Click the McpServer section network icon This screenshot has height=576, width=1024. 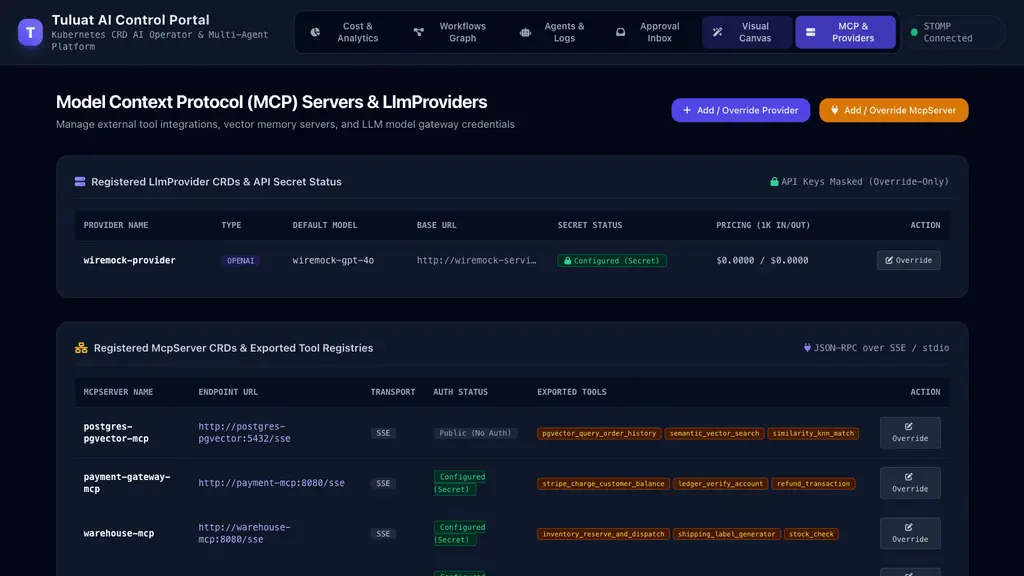pyautogui.click(x=81, y=348)
